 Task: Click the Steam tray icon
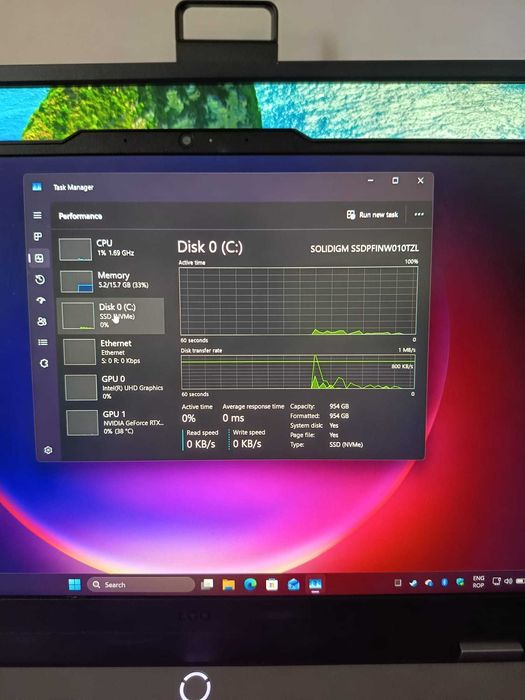point(413,583)
